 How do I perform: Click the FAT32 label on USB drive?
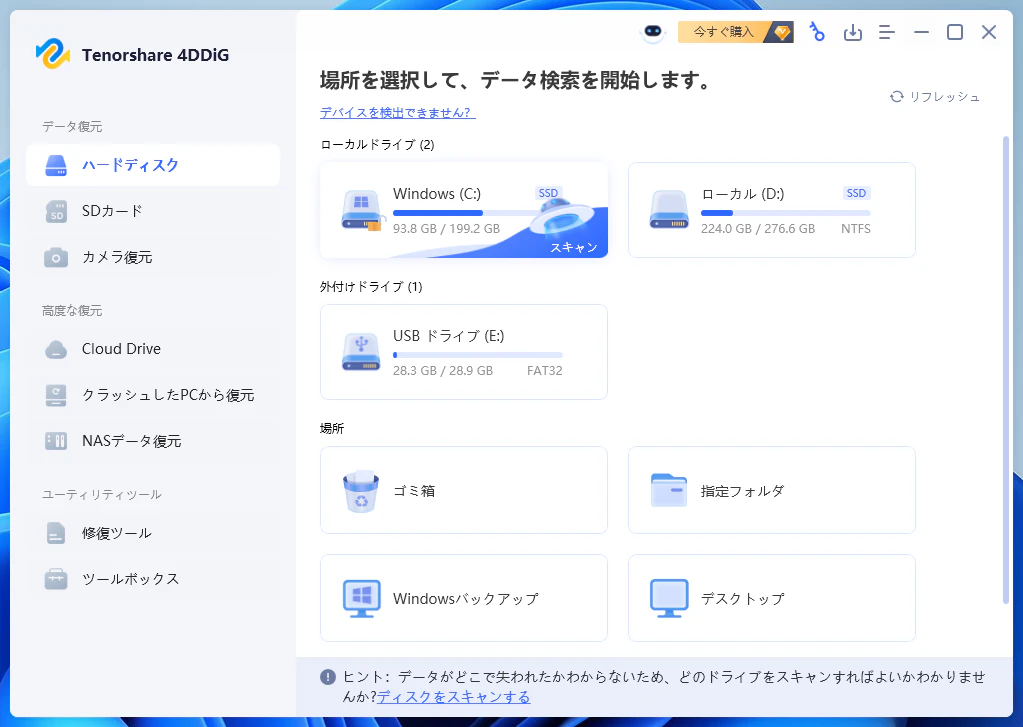click(x=545, y=371)
